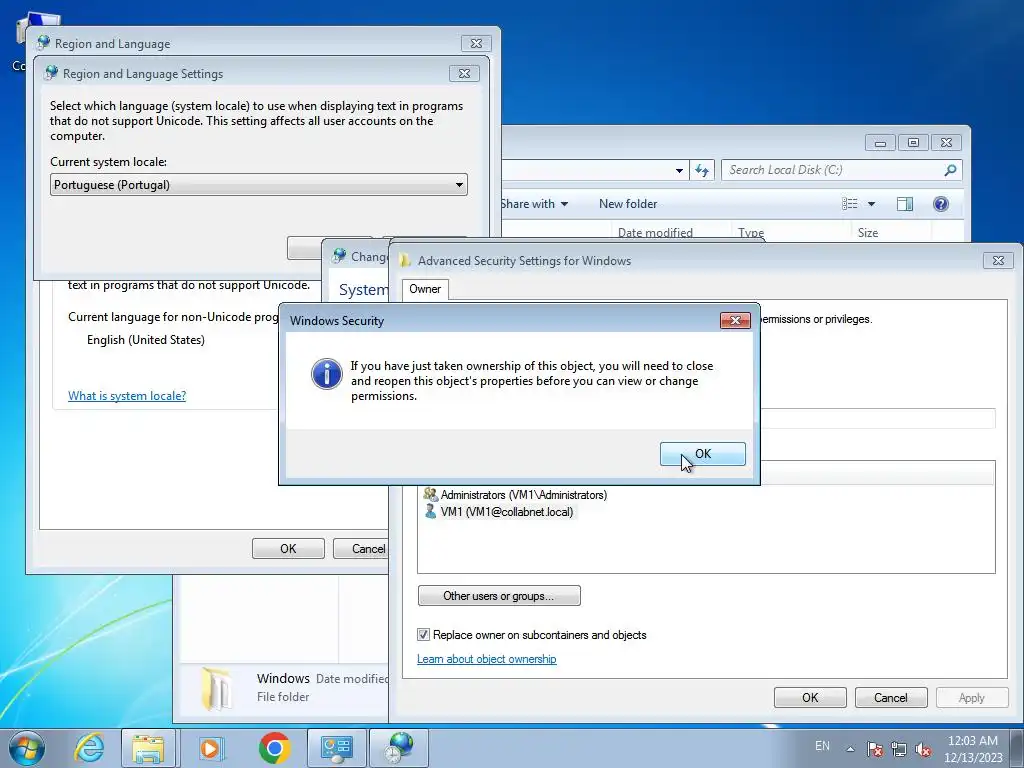
Task: Click the Windows folder icon in details pane
Action: click(216, 688)
